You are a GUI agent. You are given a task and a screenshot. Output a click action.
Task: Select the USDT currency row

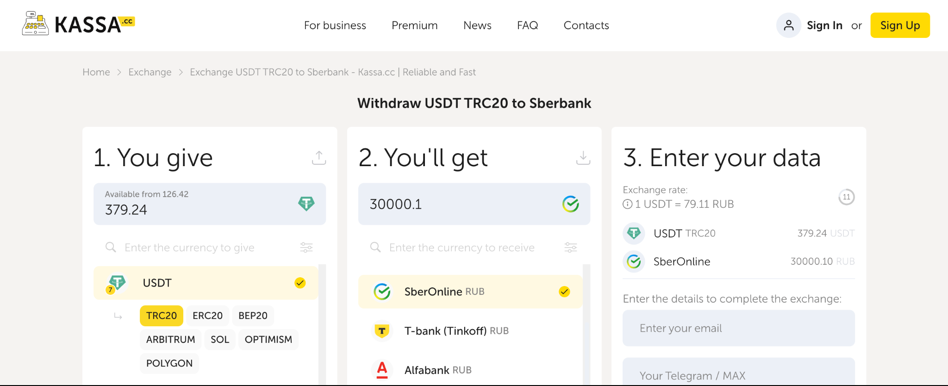tap(206, 283)
